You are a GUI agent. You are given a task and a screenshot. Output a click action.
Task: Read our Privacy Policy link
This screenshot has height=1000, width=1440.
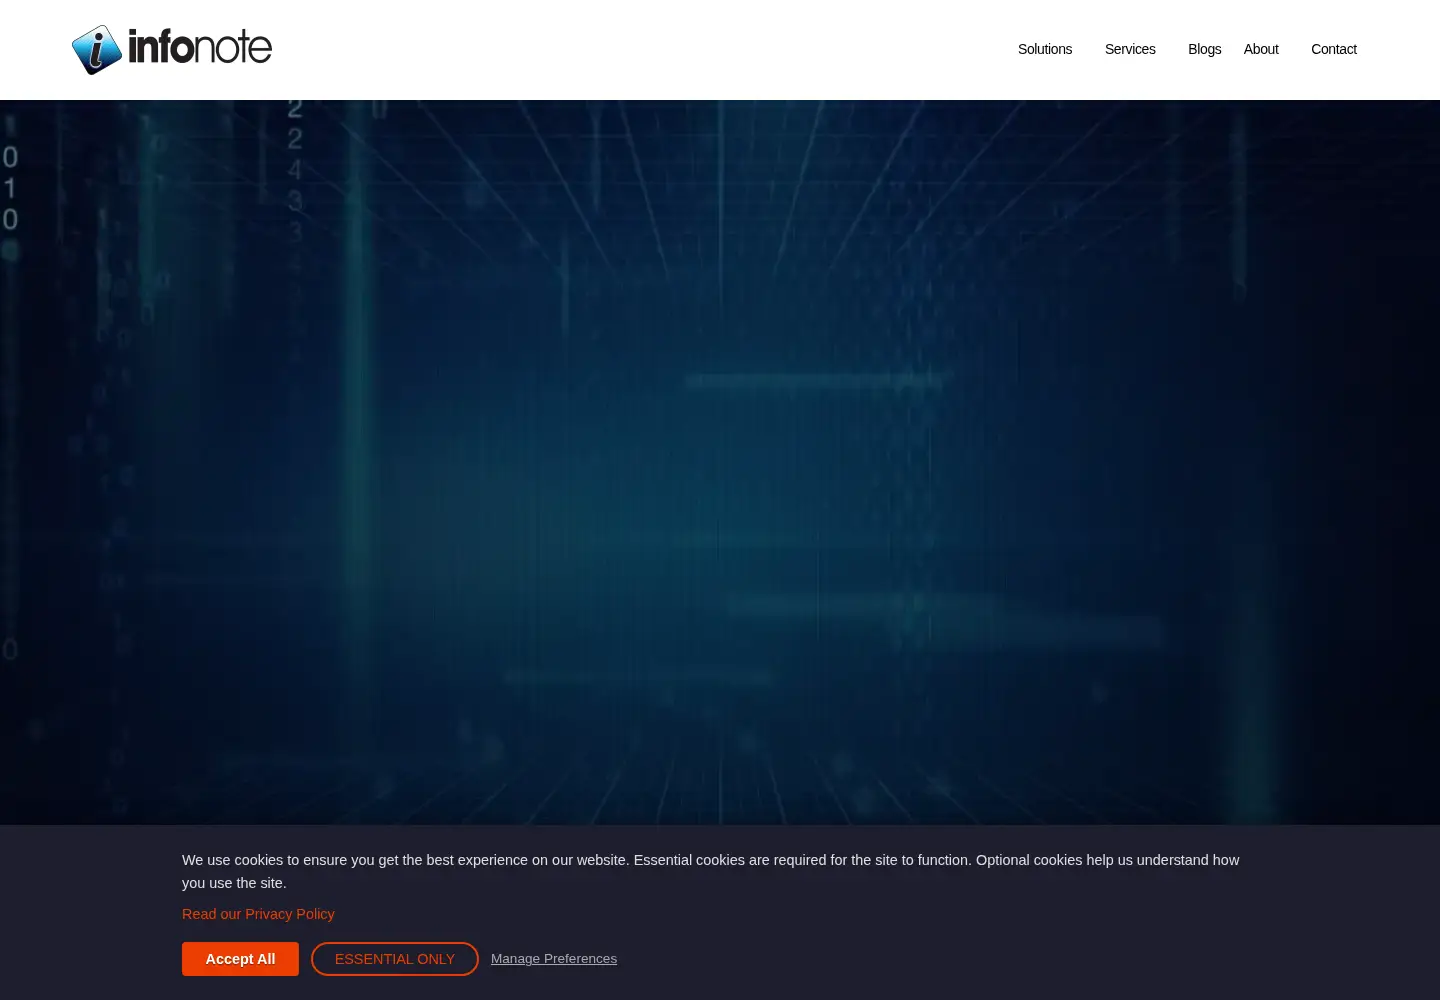coord(258,914)
